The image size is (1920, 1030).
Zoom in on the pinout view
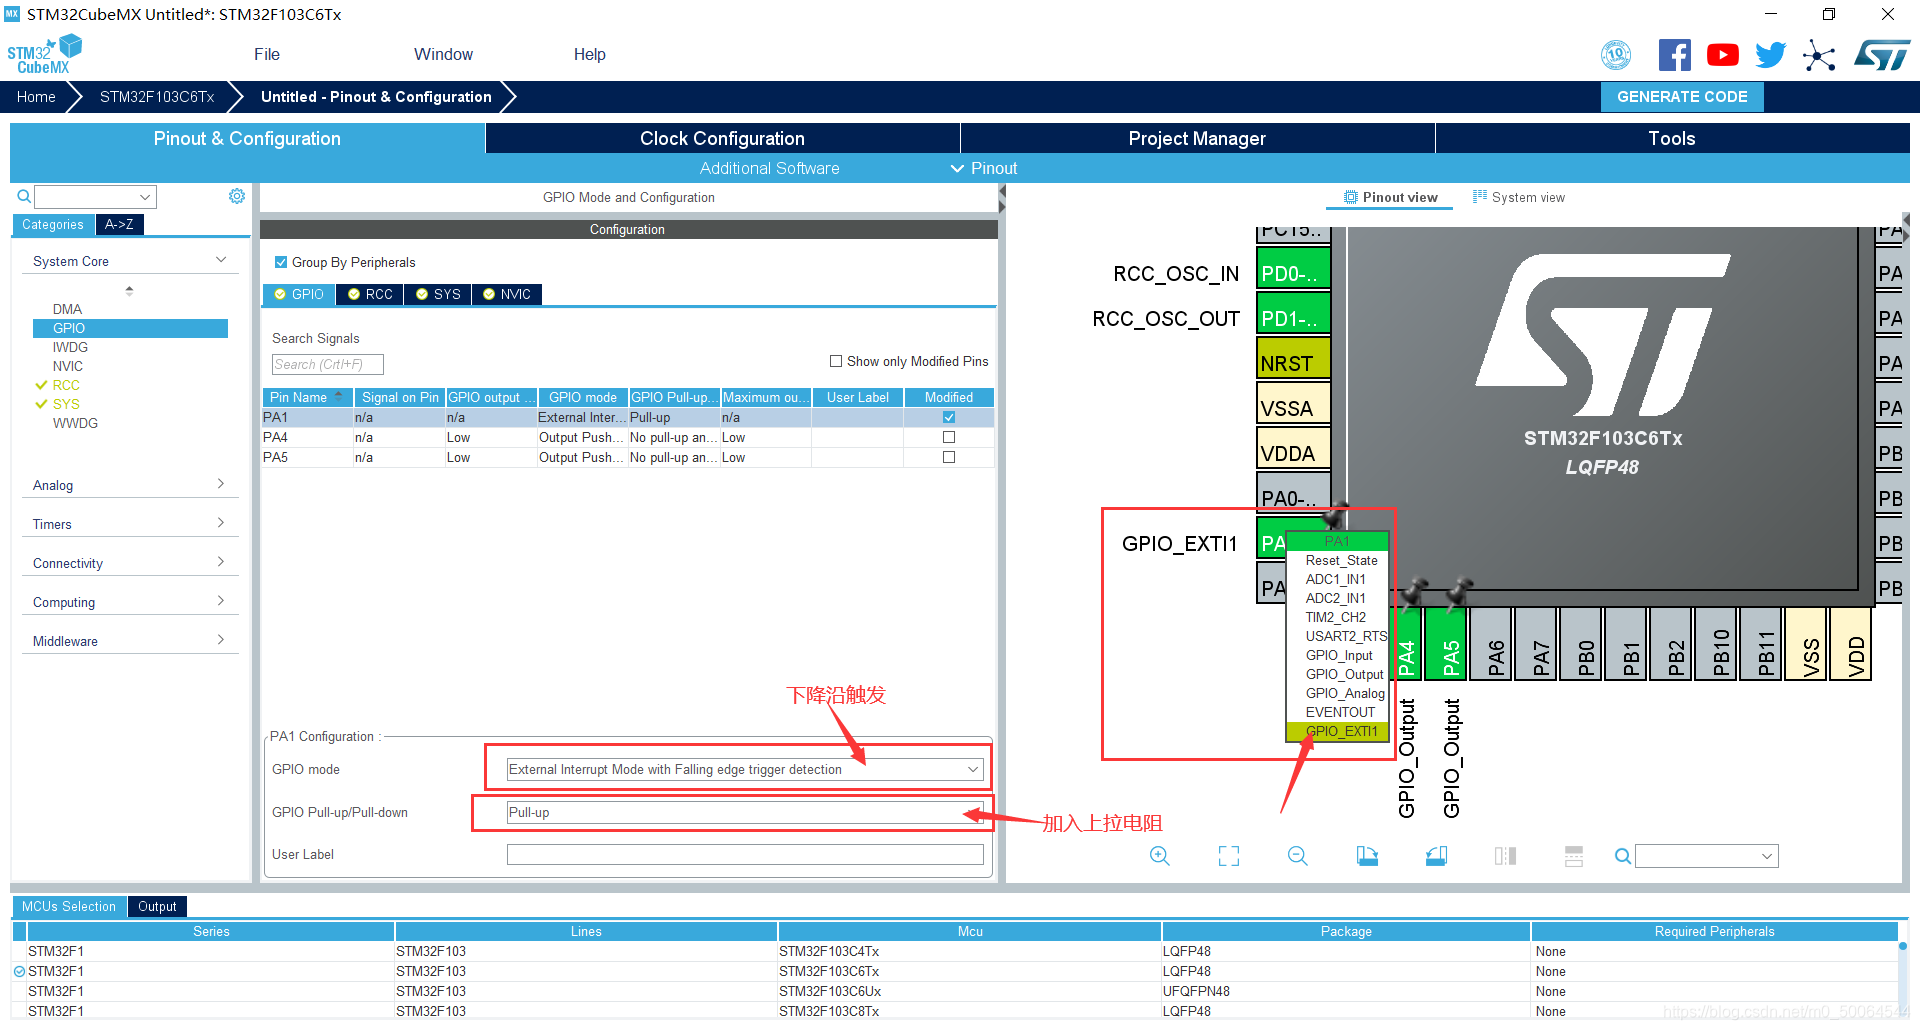[1160, 856]
